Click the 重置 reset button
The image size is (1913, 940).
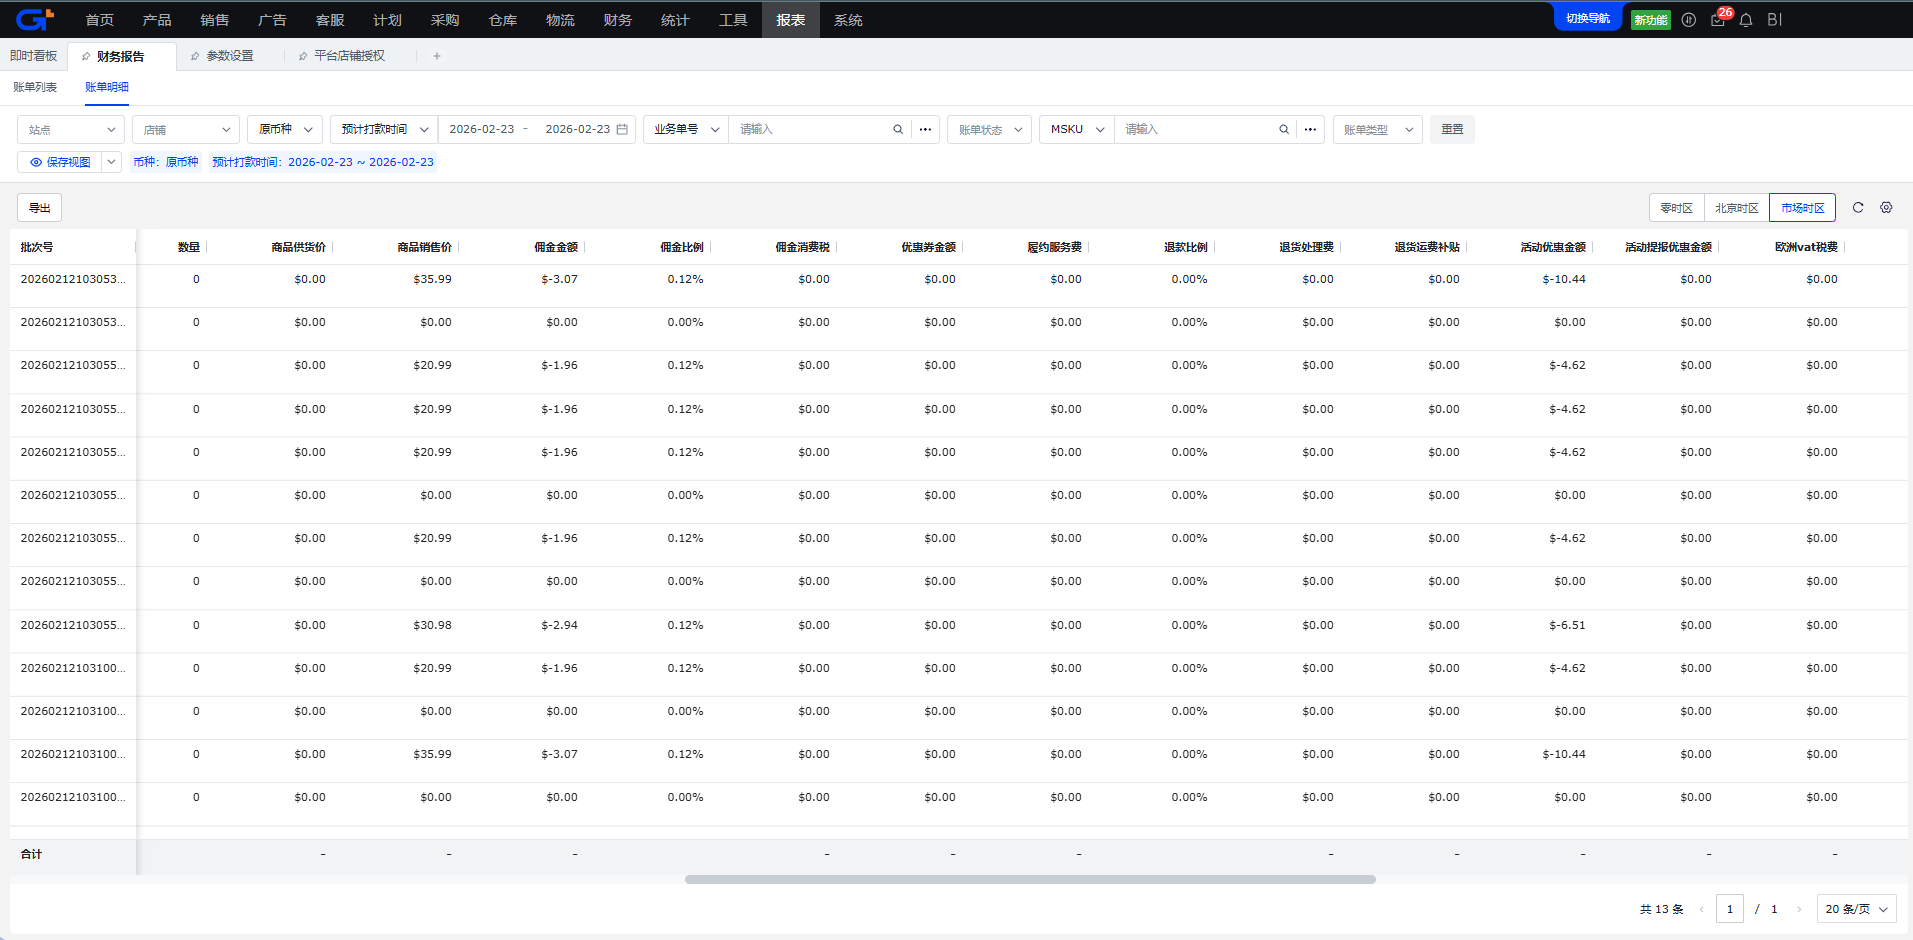pyautogui.click(x=1452, y=130)
